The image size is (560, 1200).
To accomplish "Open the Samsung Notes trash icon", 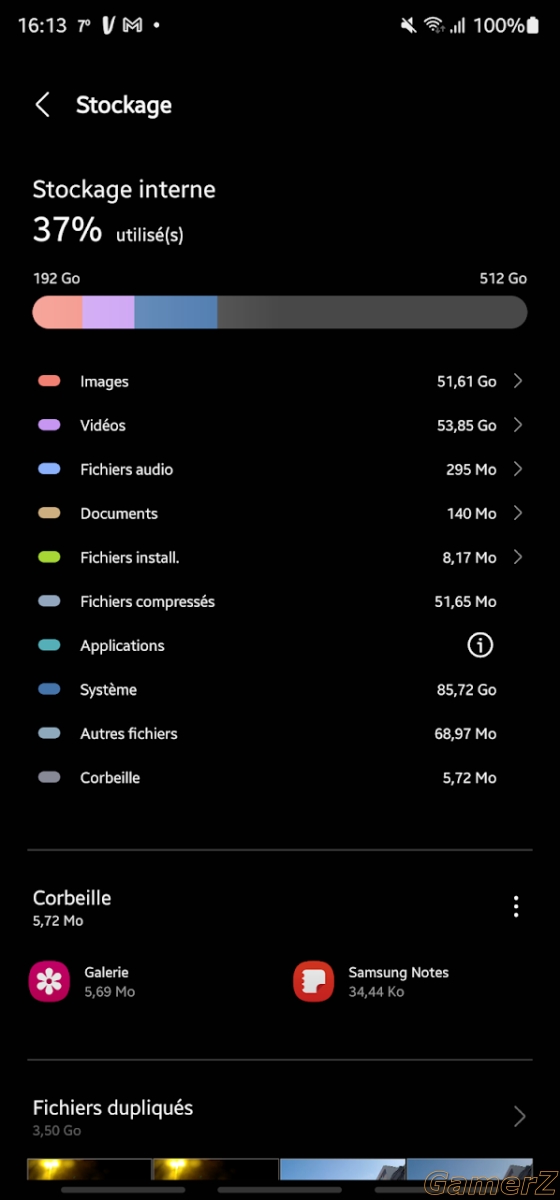I will [x=313, y=982].
